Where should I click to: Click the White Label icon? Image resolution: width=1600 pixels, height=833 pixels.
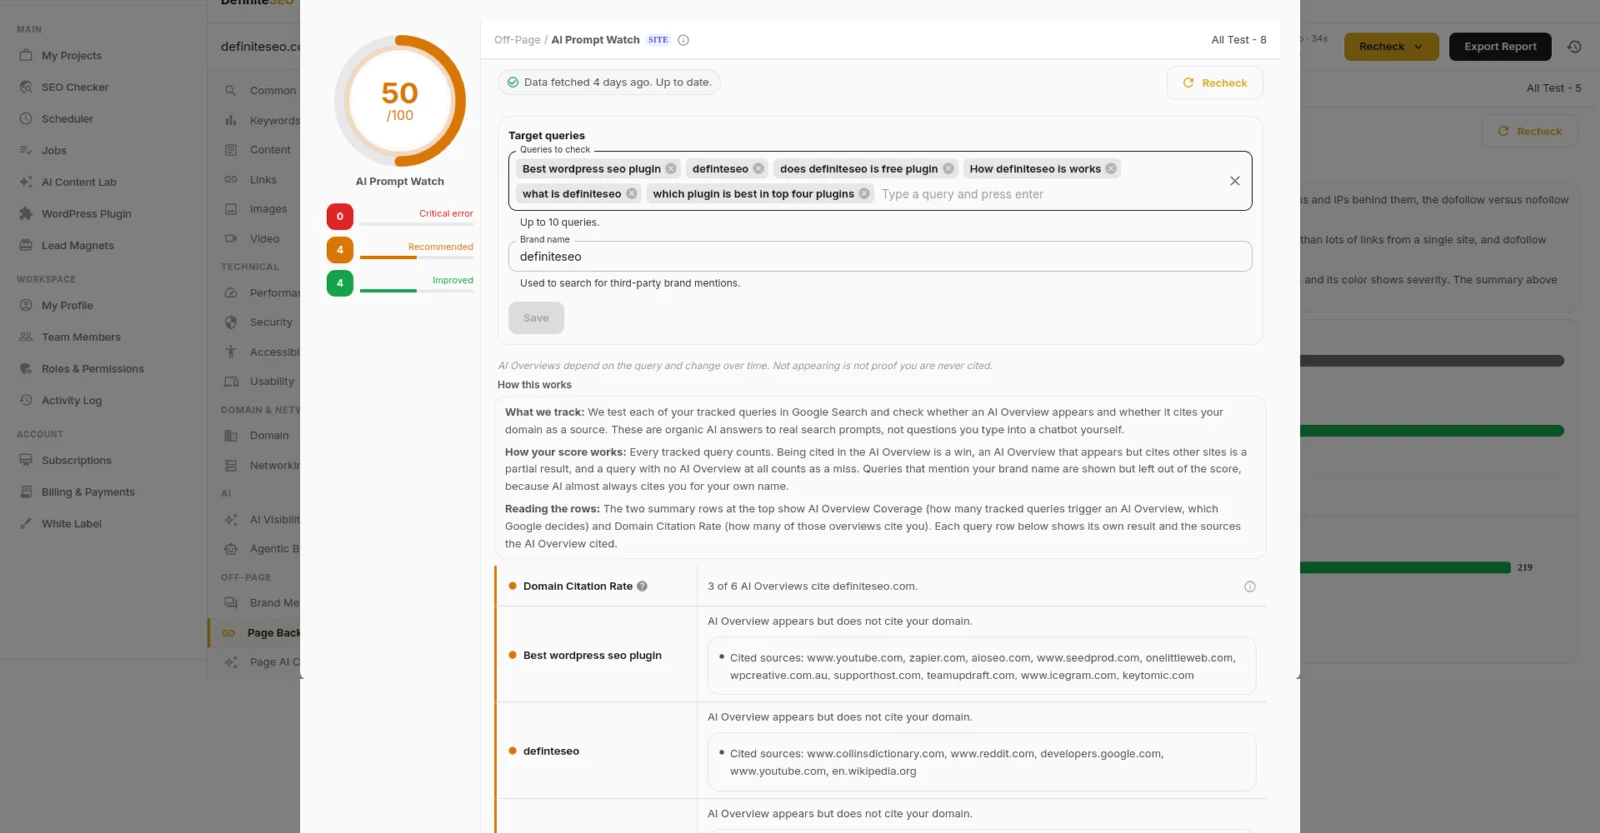coord(26,523)
